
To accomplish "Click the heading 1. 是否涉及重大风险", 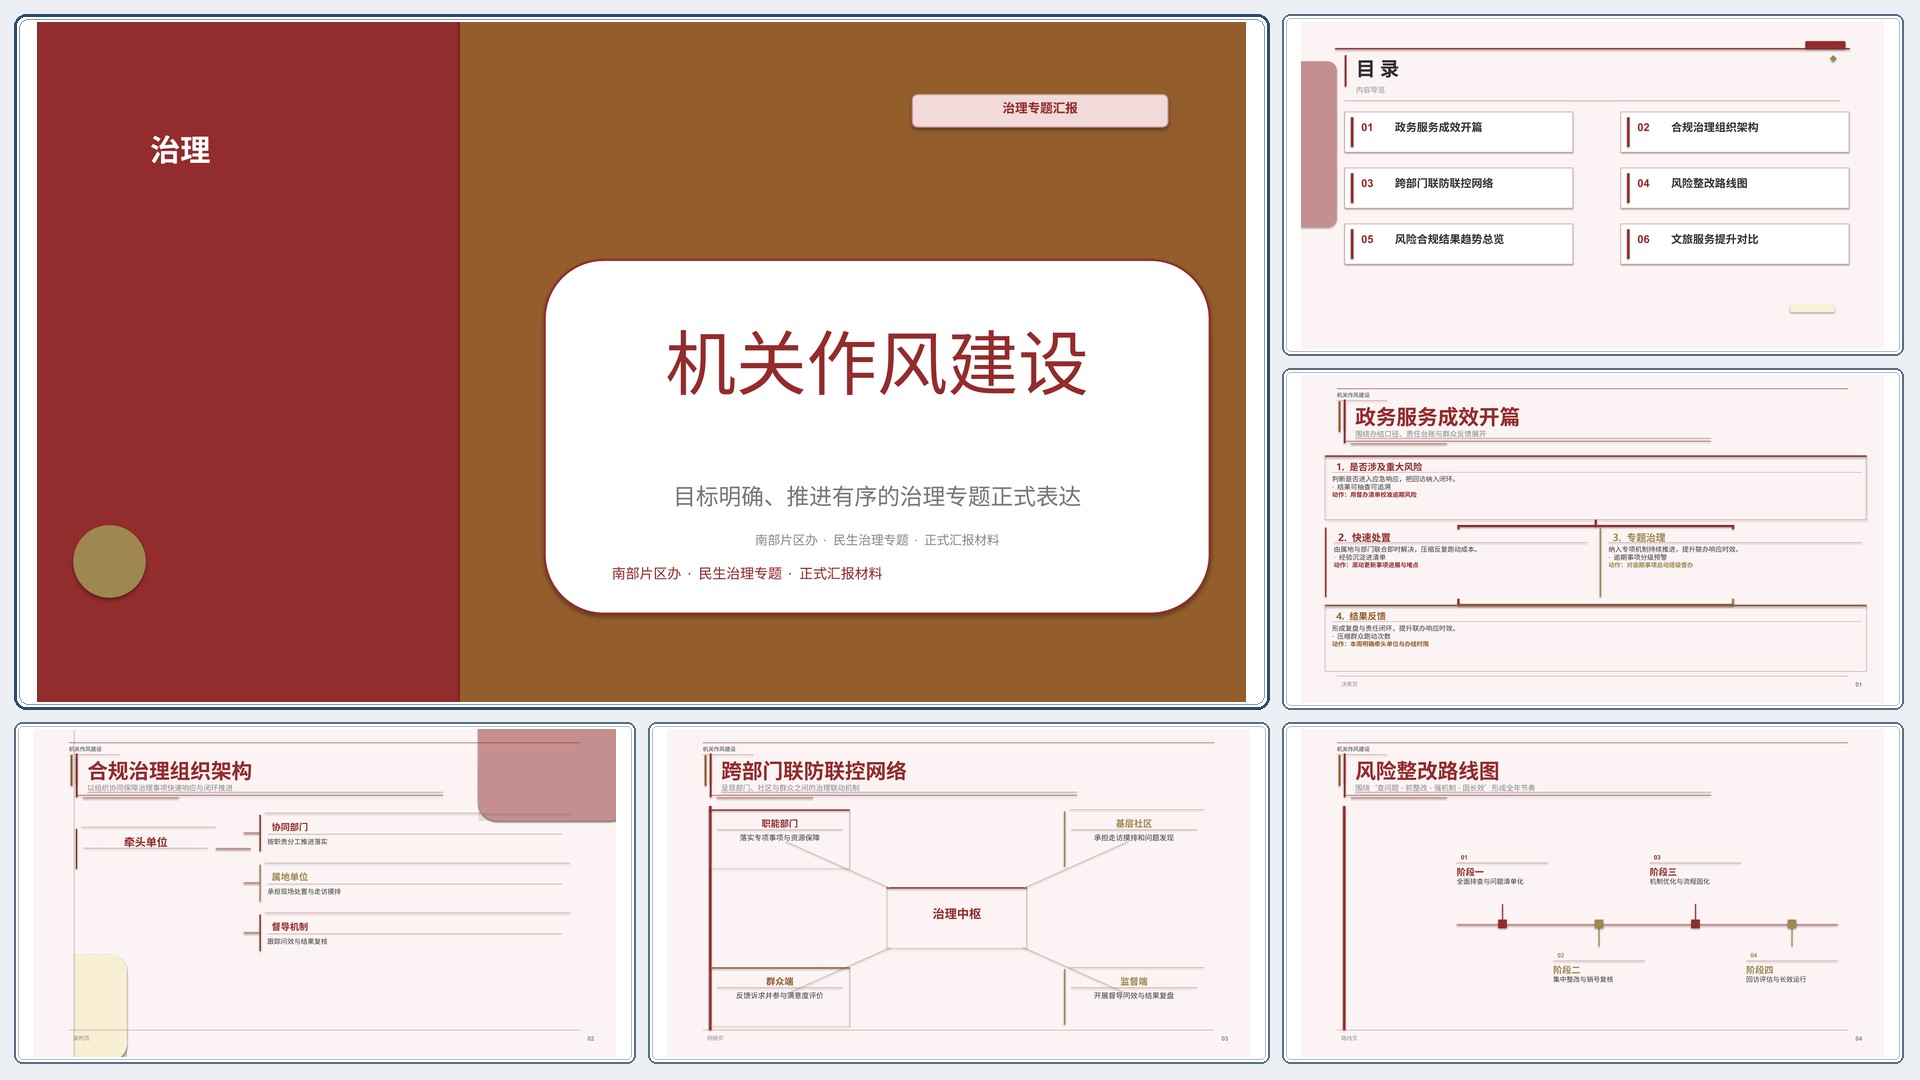I will pyautogui.click(x=1378, y=467).
